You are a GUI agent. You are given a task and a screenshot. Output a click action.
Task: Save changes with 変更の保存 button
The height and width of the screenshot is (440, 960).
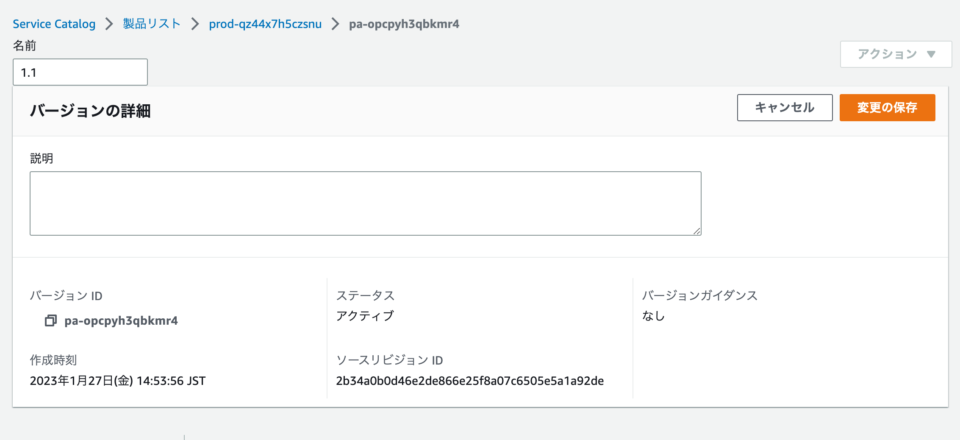(887, 108)
